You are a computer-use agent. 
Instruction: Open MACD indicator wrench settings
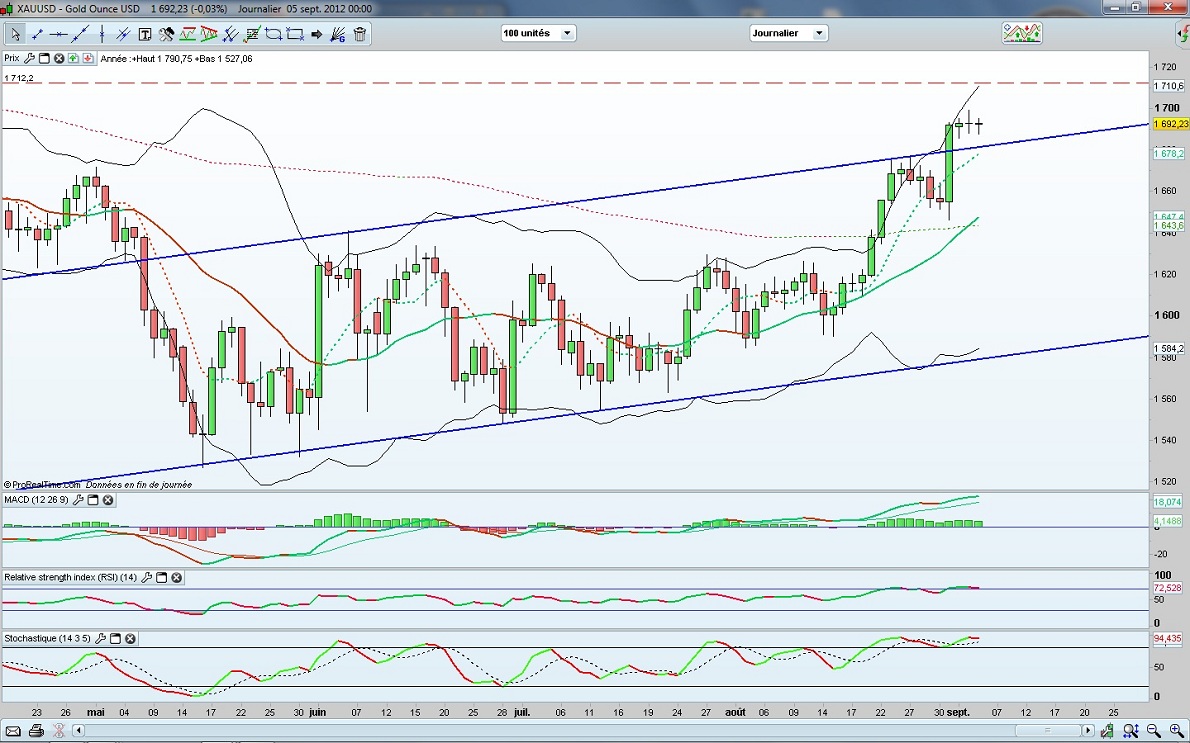click(80, 500)
